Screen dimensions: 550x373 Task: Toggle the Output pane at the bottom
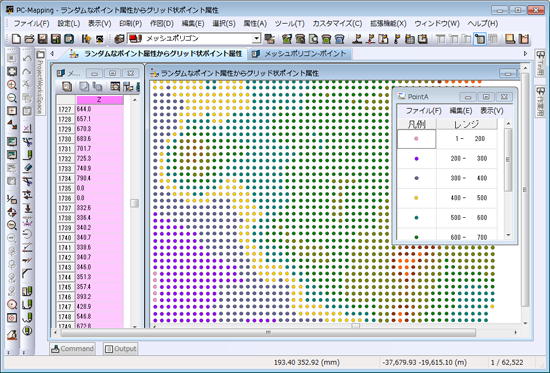point(121,349)
